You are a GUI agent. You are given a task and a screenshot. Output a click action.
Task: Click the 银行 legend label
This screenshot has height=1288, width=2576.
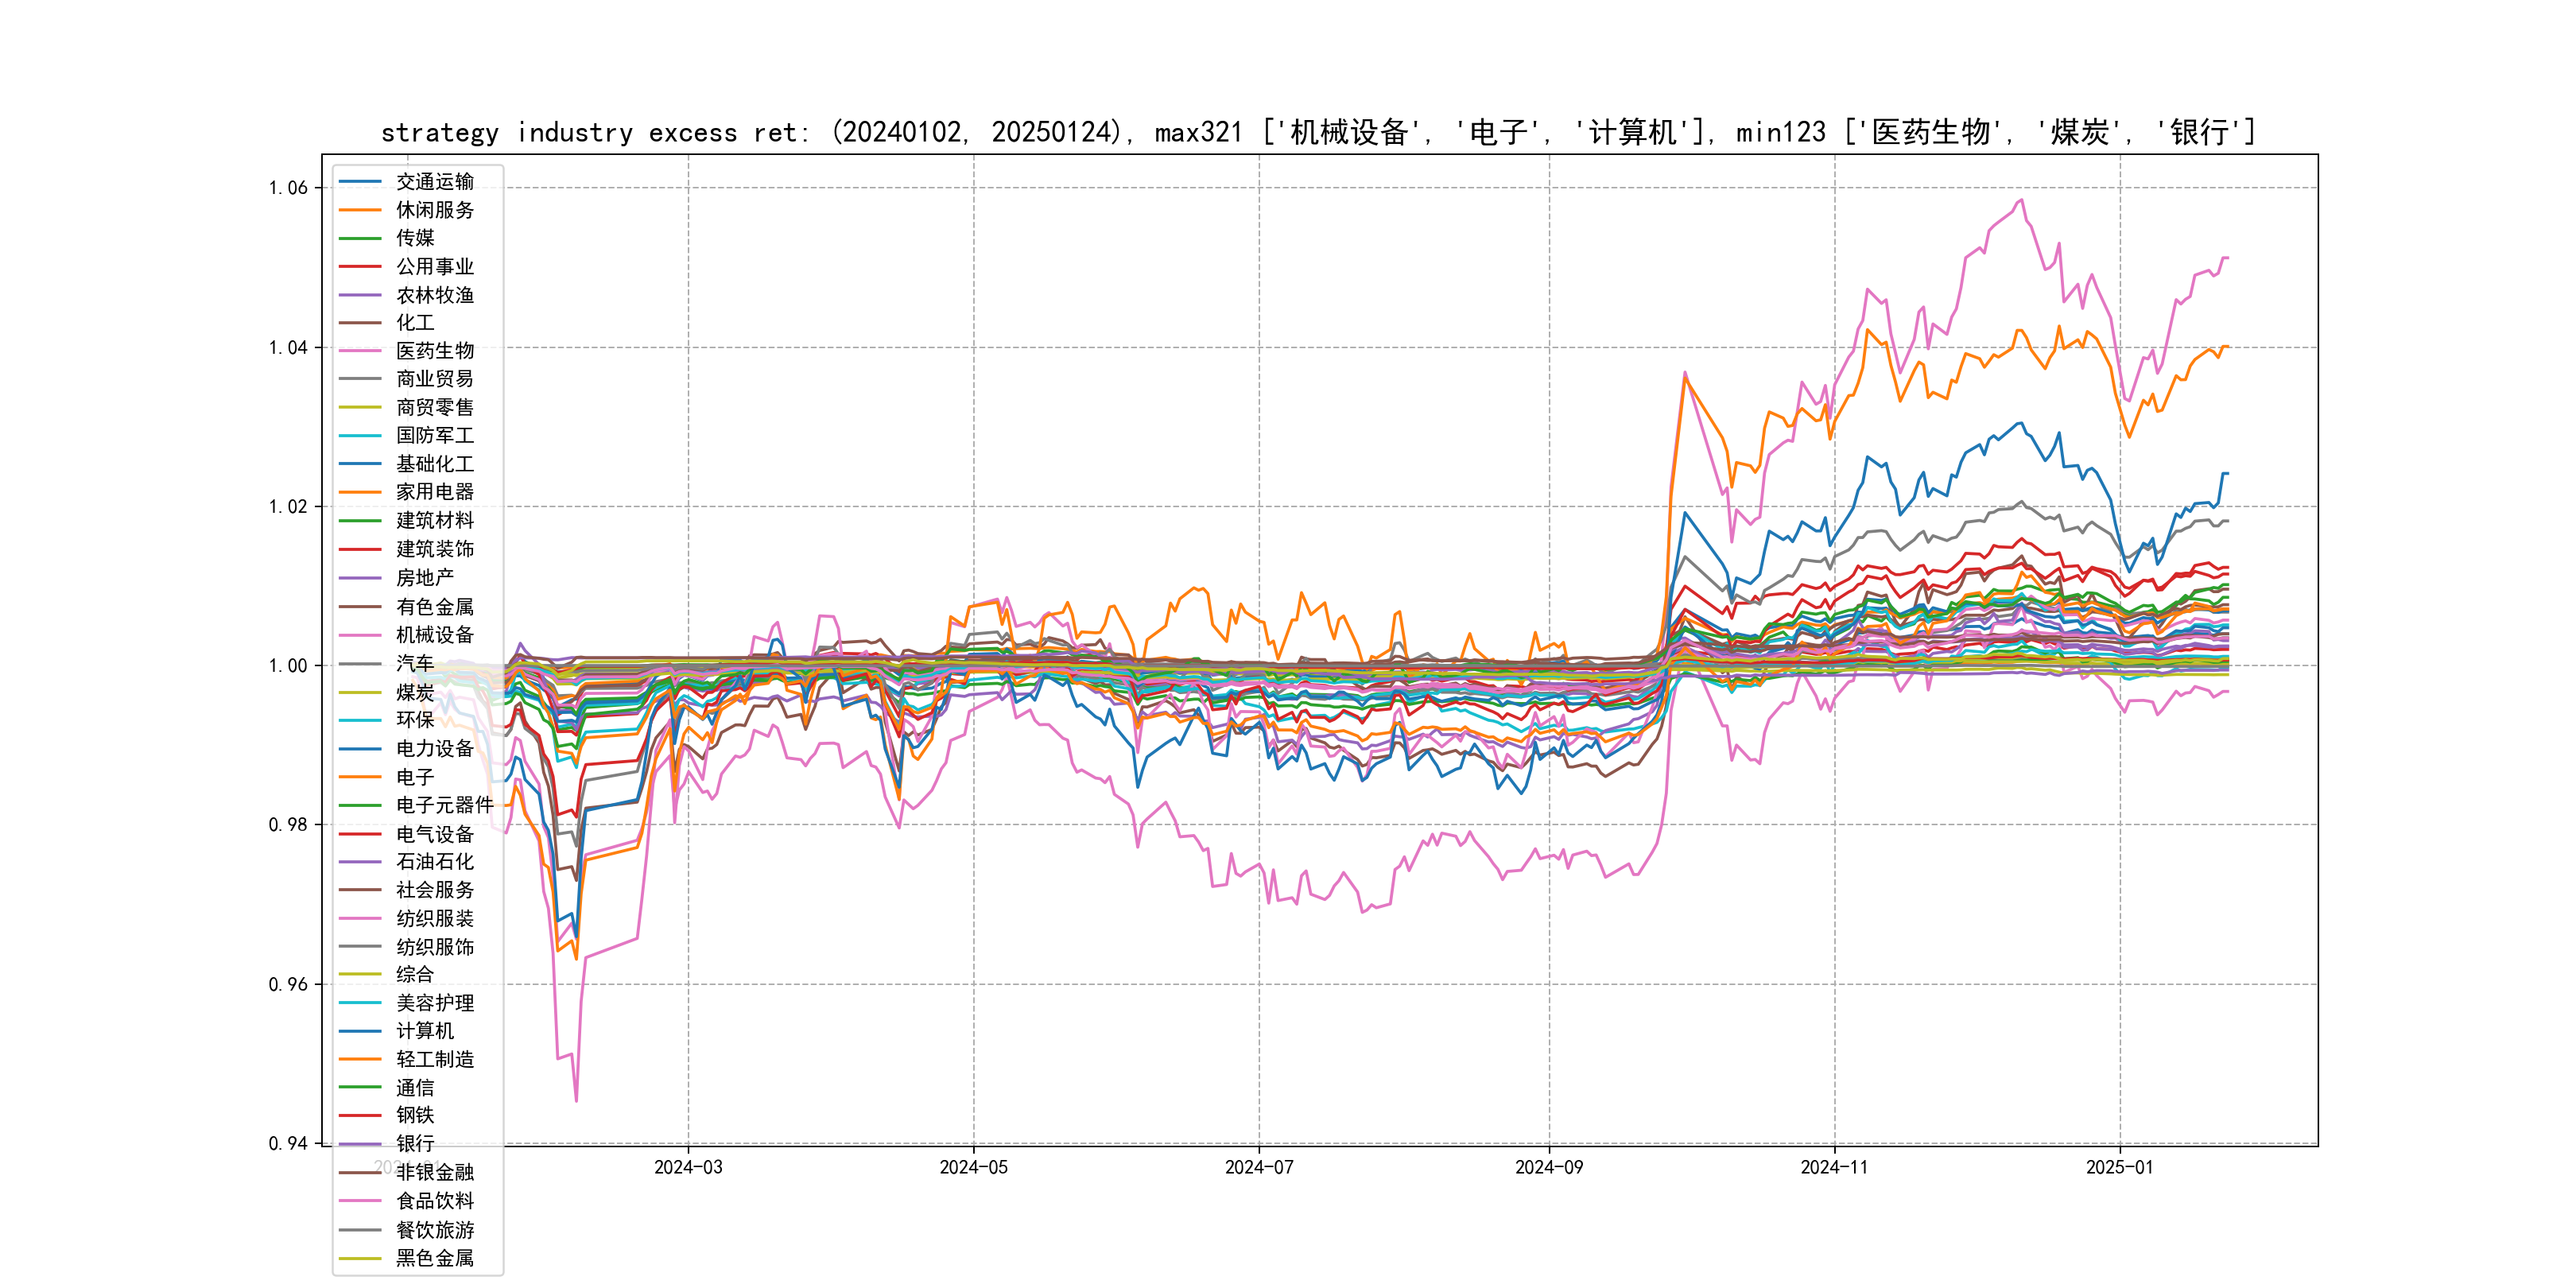click(x=415, y=1144)
